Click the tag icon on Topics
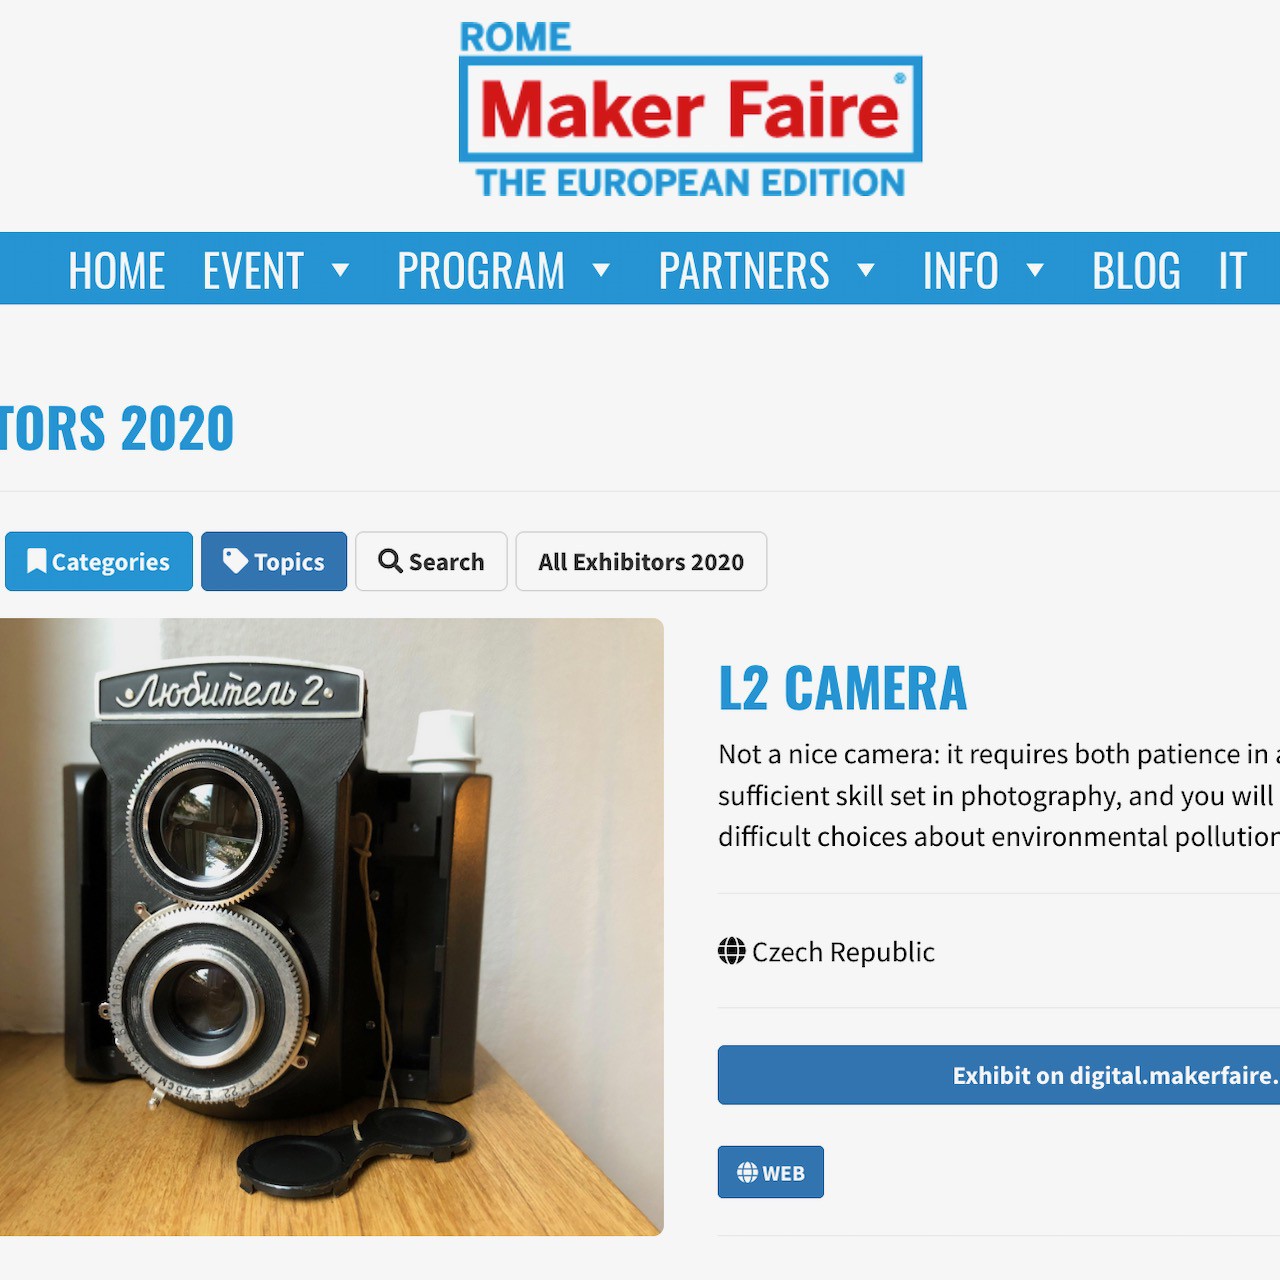Image resolution: width=1280 pixels, height=1280 pixels. (235, 561)
